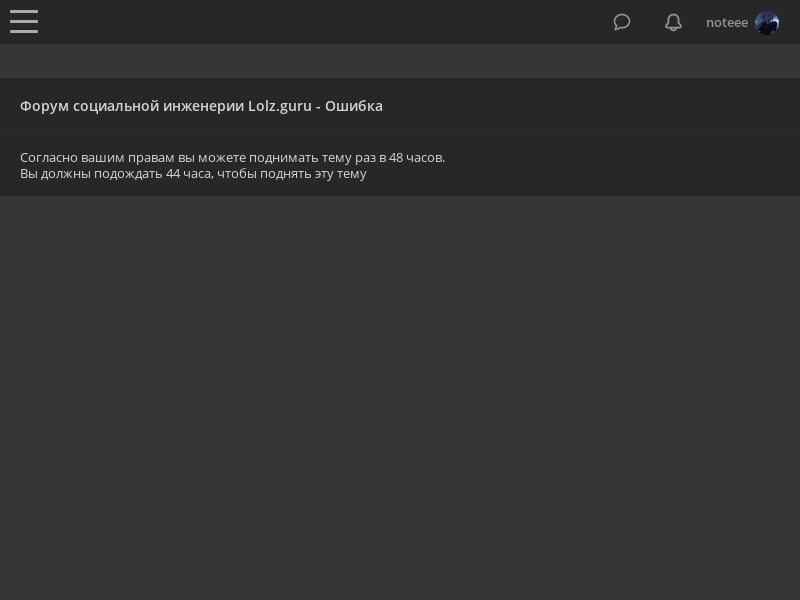The image size is (800, 600).
Task: Click the error page heading text
Action: coord(201,106)
